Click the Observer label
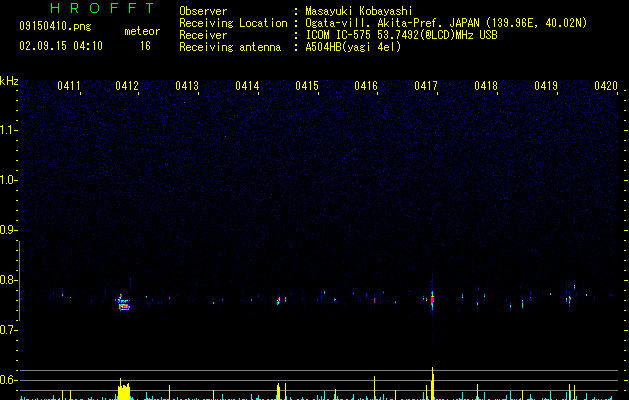 click(203, 11)
